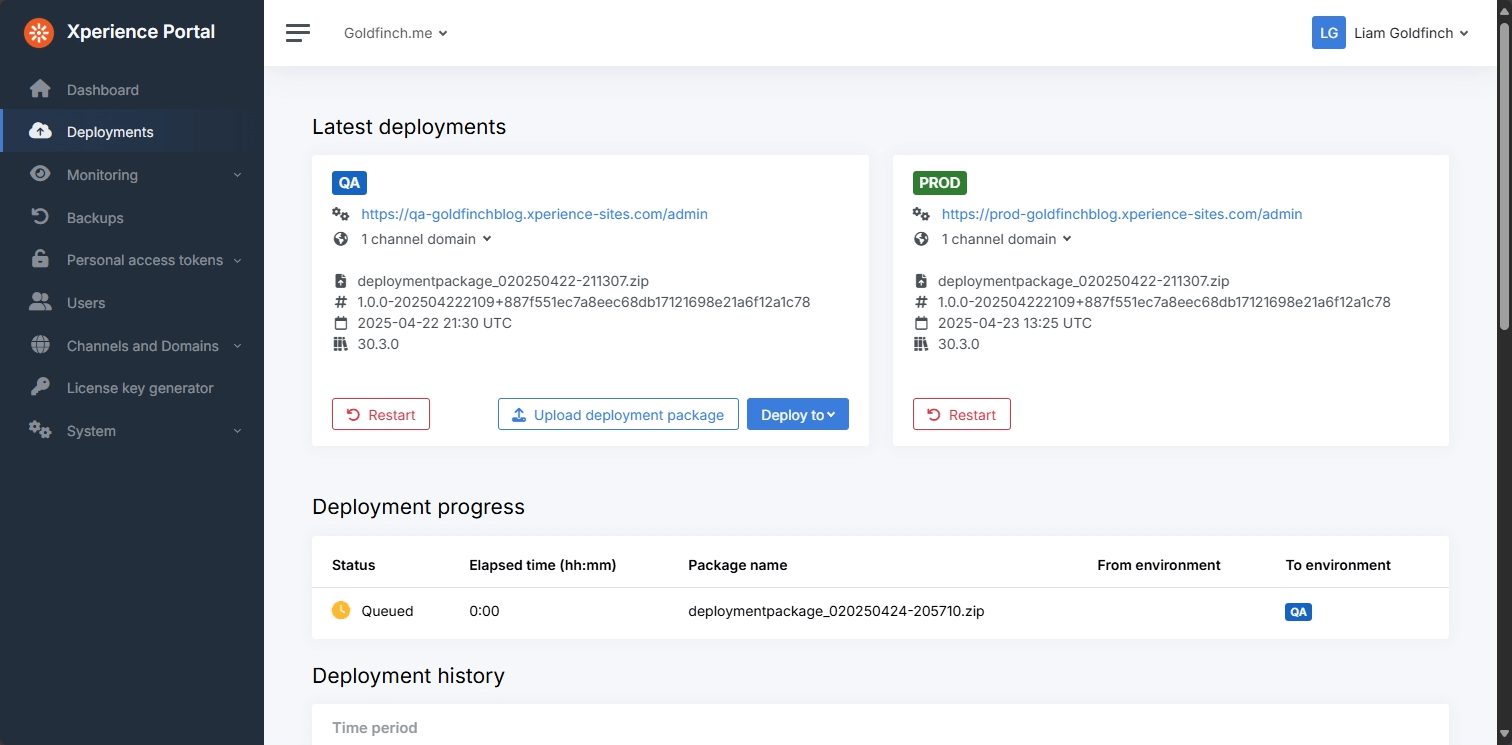Click the globe icon in PROD card
Image resolution: width=1512 pixels, height=745 pixels.
pos(922,239)
